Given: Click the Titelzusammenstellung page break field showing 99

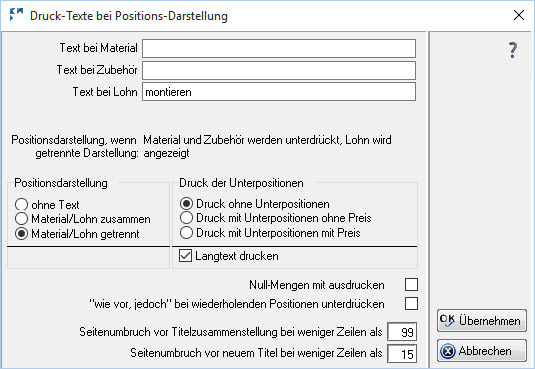Looking at the screenshot, I should 402,332.
